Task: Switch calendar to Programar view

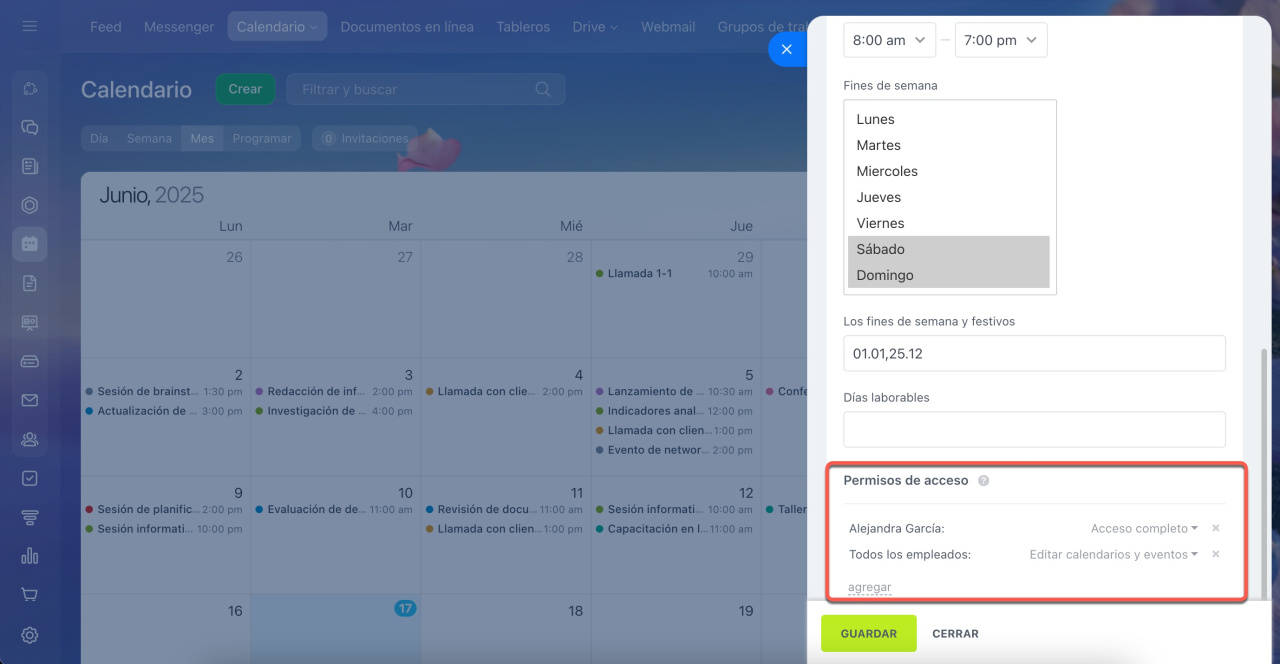Action: coord(262,138)
